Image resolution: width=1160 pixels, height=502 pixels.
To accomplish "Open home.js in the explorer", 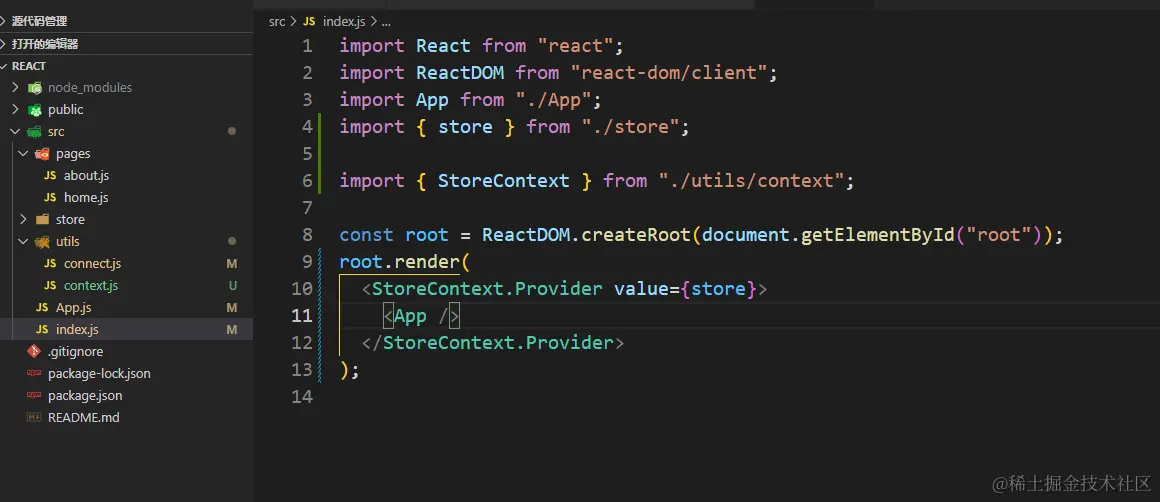I will point(86,197).
